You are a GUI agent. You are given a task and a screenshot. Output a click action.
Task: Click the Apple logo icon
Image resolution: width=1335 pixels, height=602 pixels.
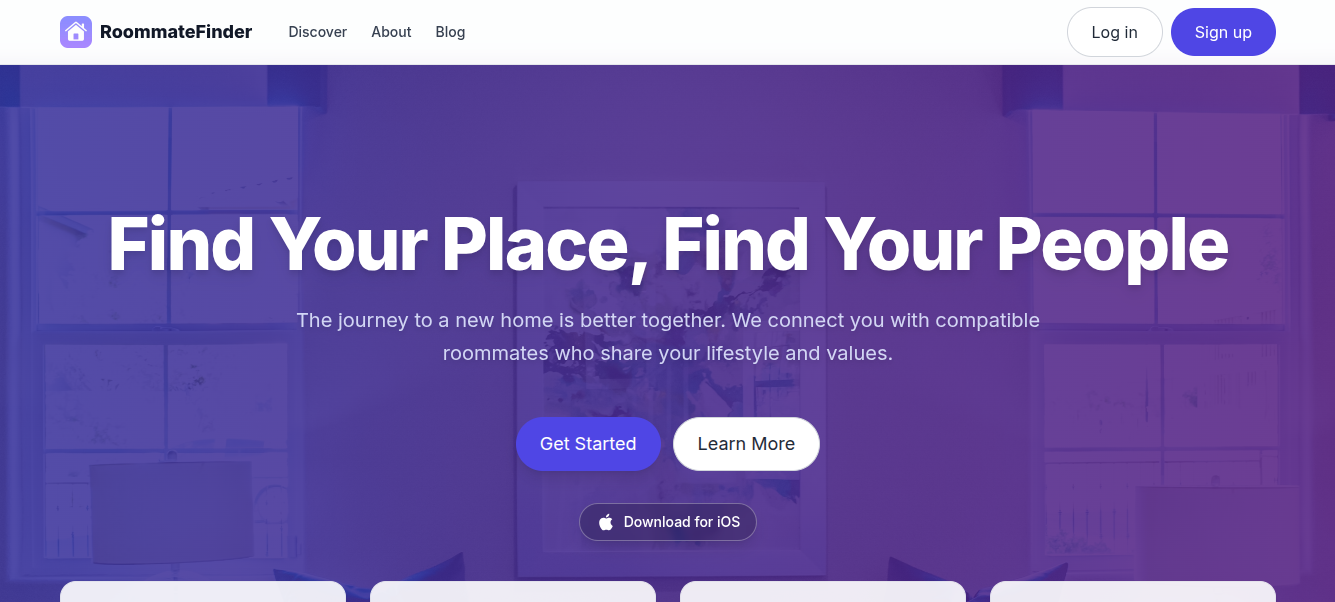click(x=606, y=522)
